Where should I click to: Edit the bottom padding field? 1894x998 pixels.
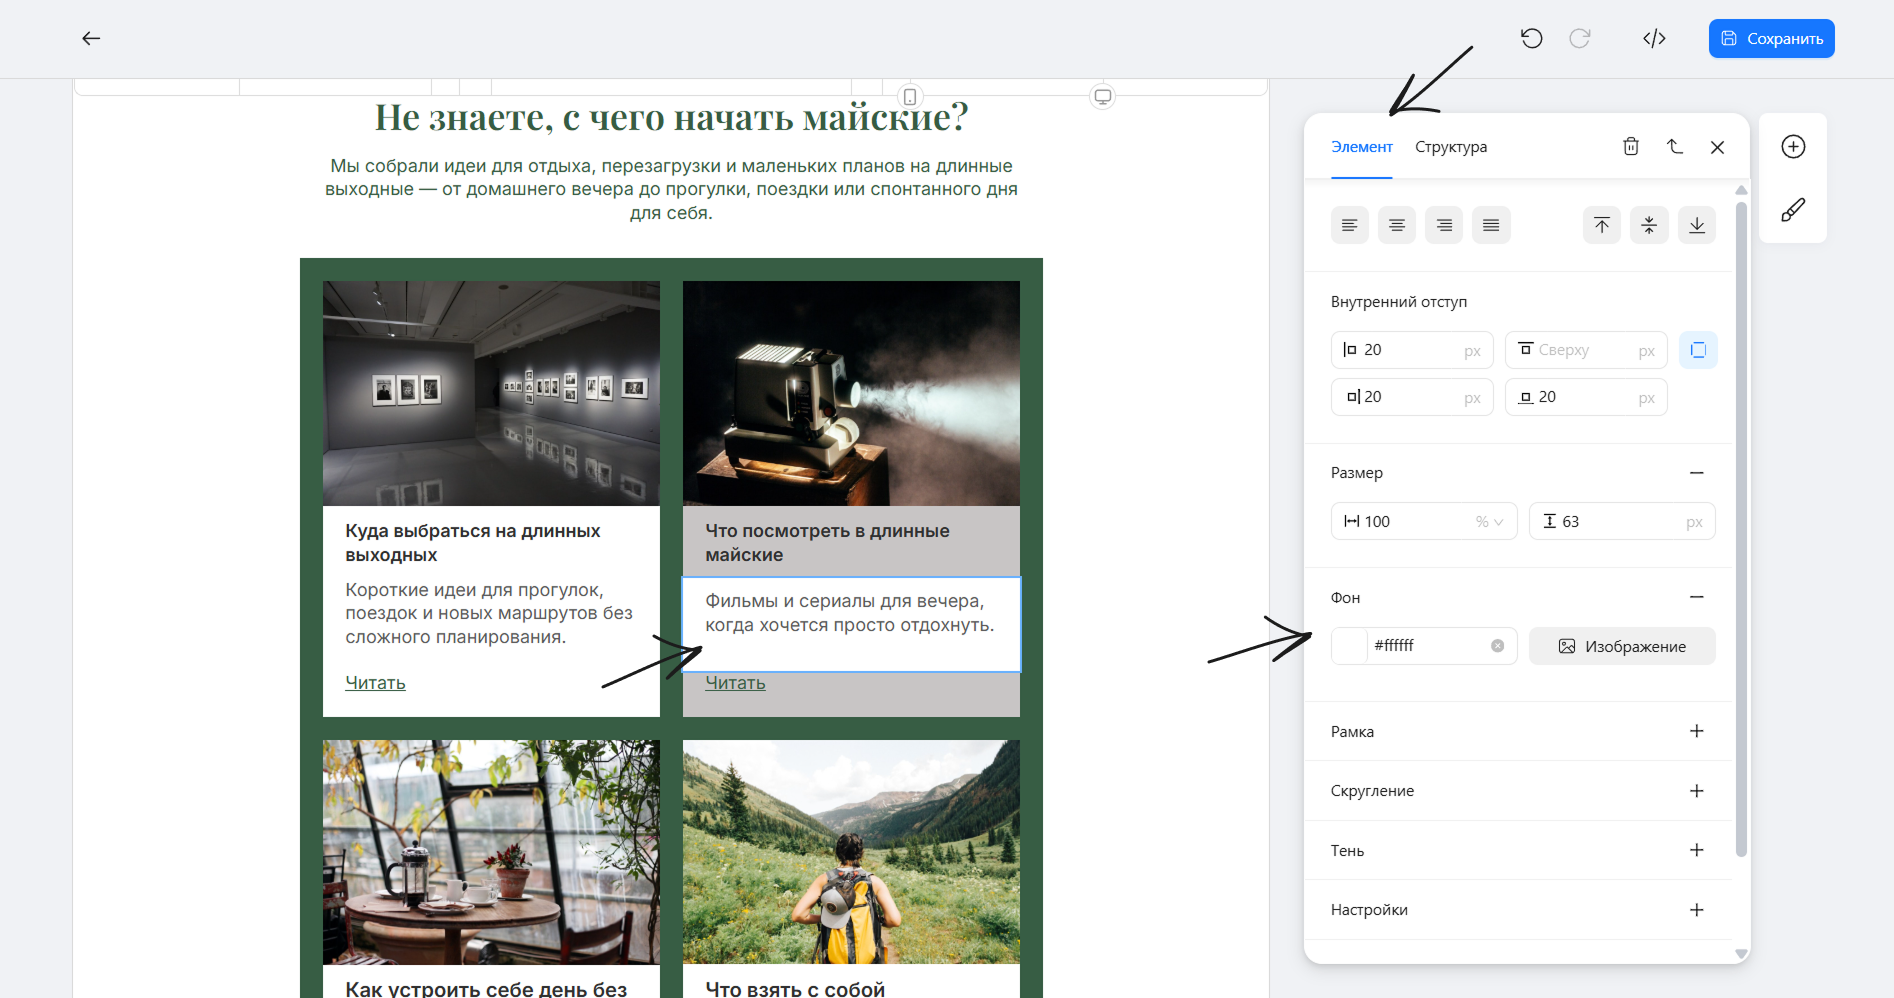point(1586,397)
